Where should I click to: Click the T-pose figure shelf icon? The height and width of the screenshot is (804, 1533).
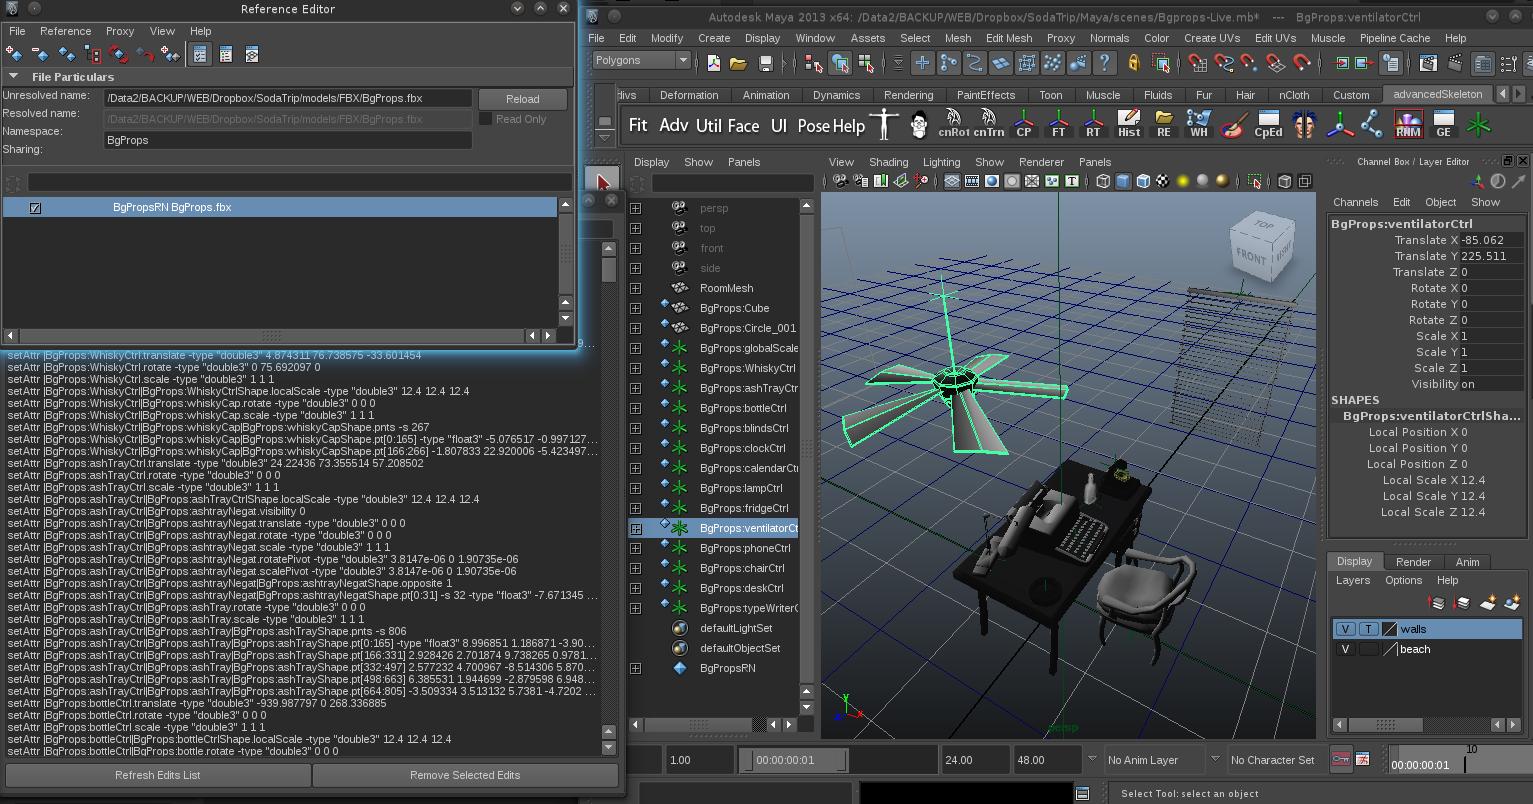884,125
